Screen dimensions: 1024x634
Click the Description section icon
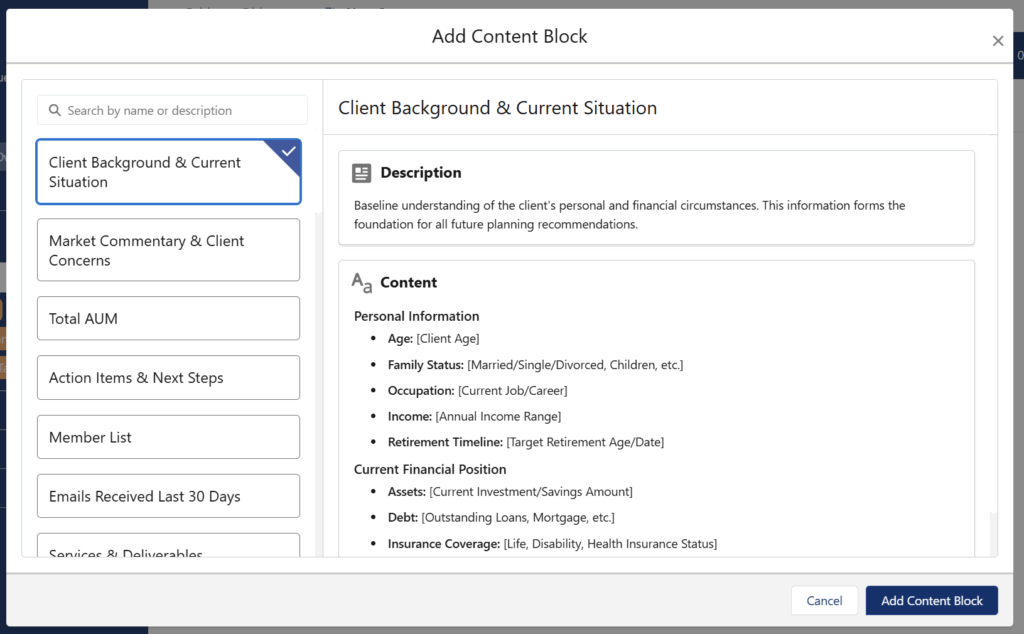pos(362,173)
